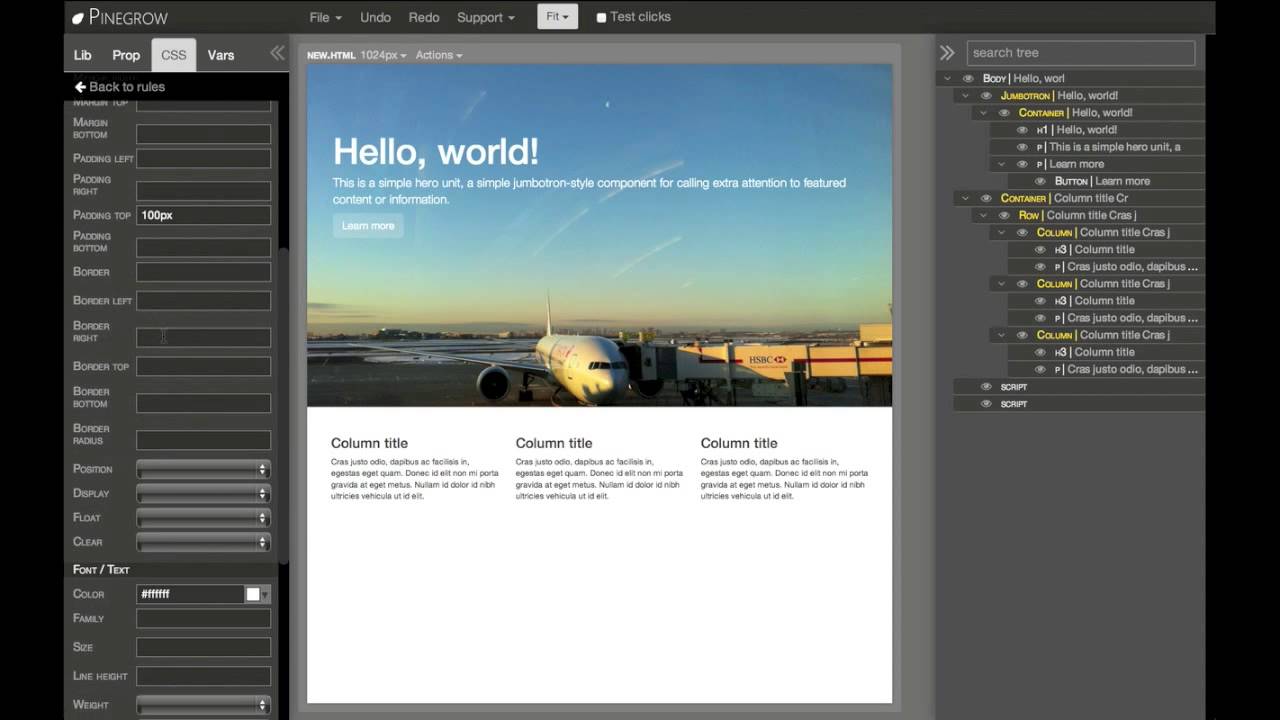Click the Border radius input field
Viewport: 1280px width, 720px height.
pos(203,440)
